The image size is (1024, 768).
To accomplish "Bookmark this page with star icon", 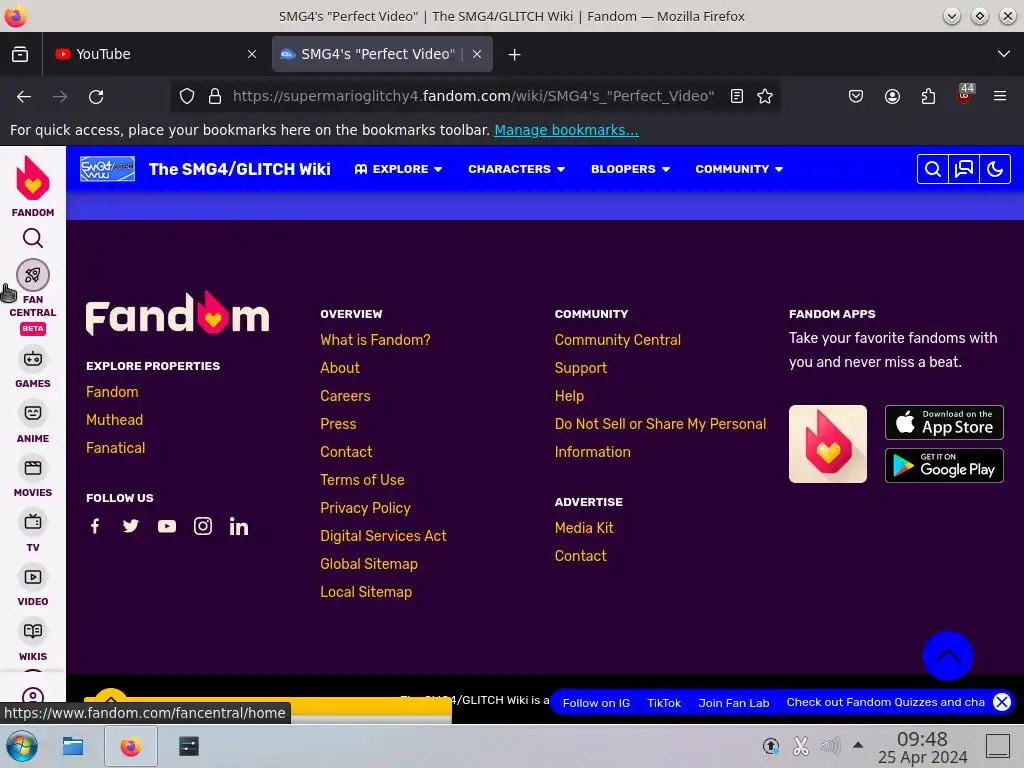I will pyautogui.click(x=765, y=96).
